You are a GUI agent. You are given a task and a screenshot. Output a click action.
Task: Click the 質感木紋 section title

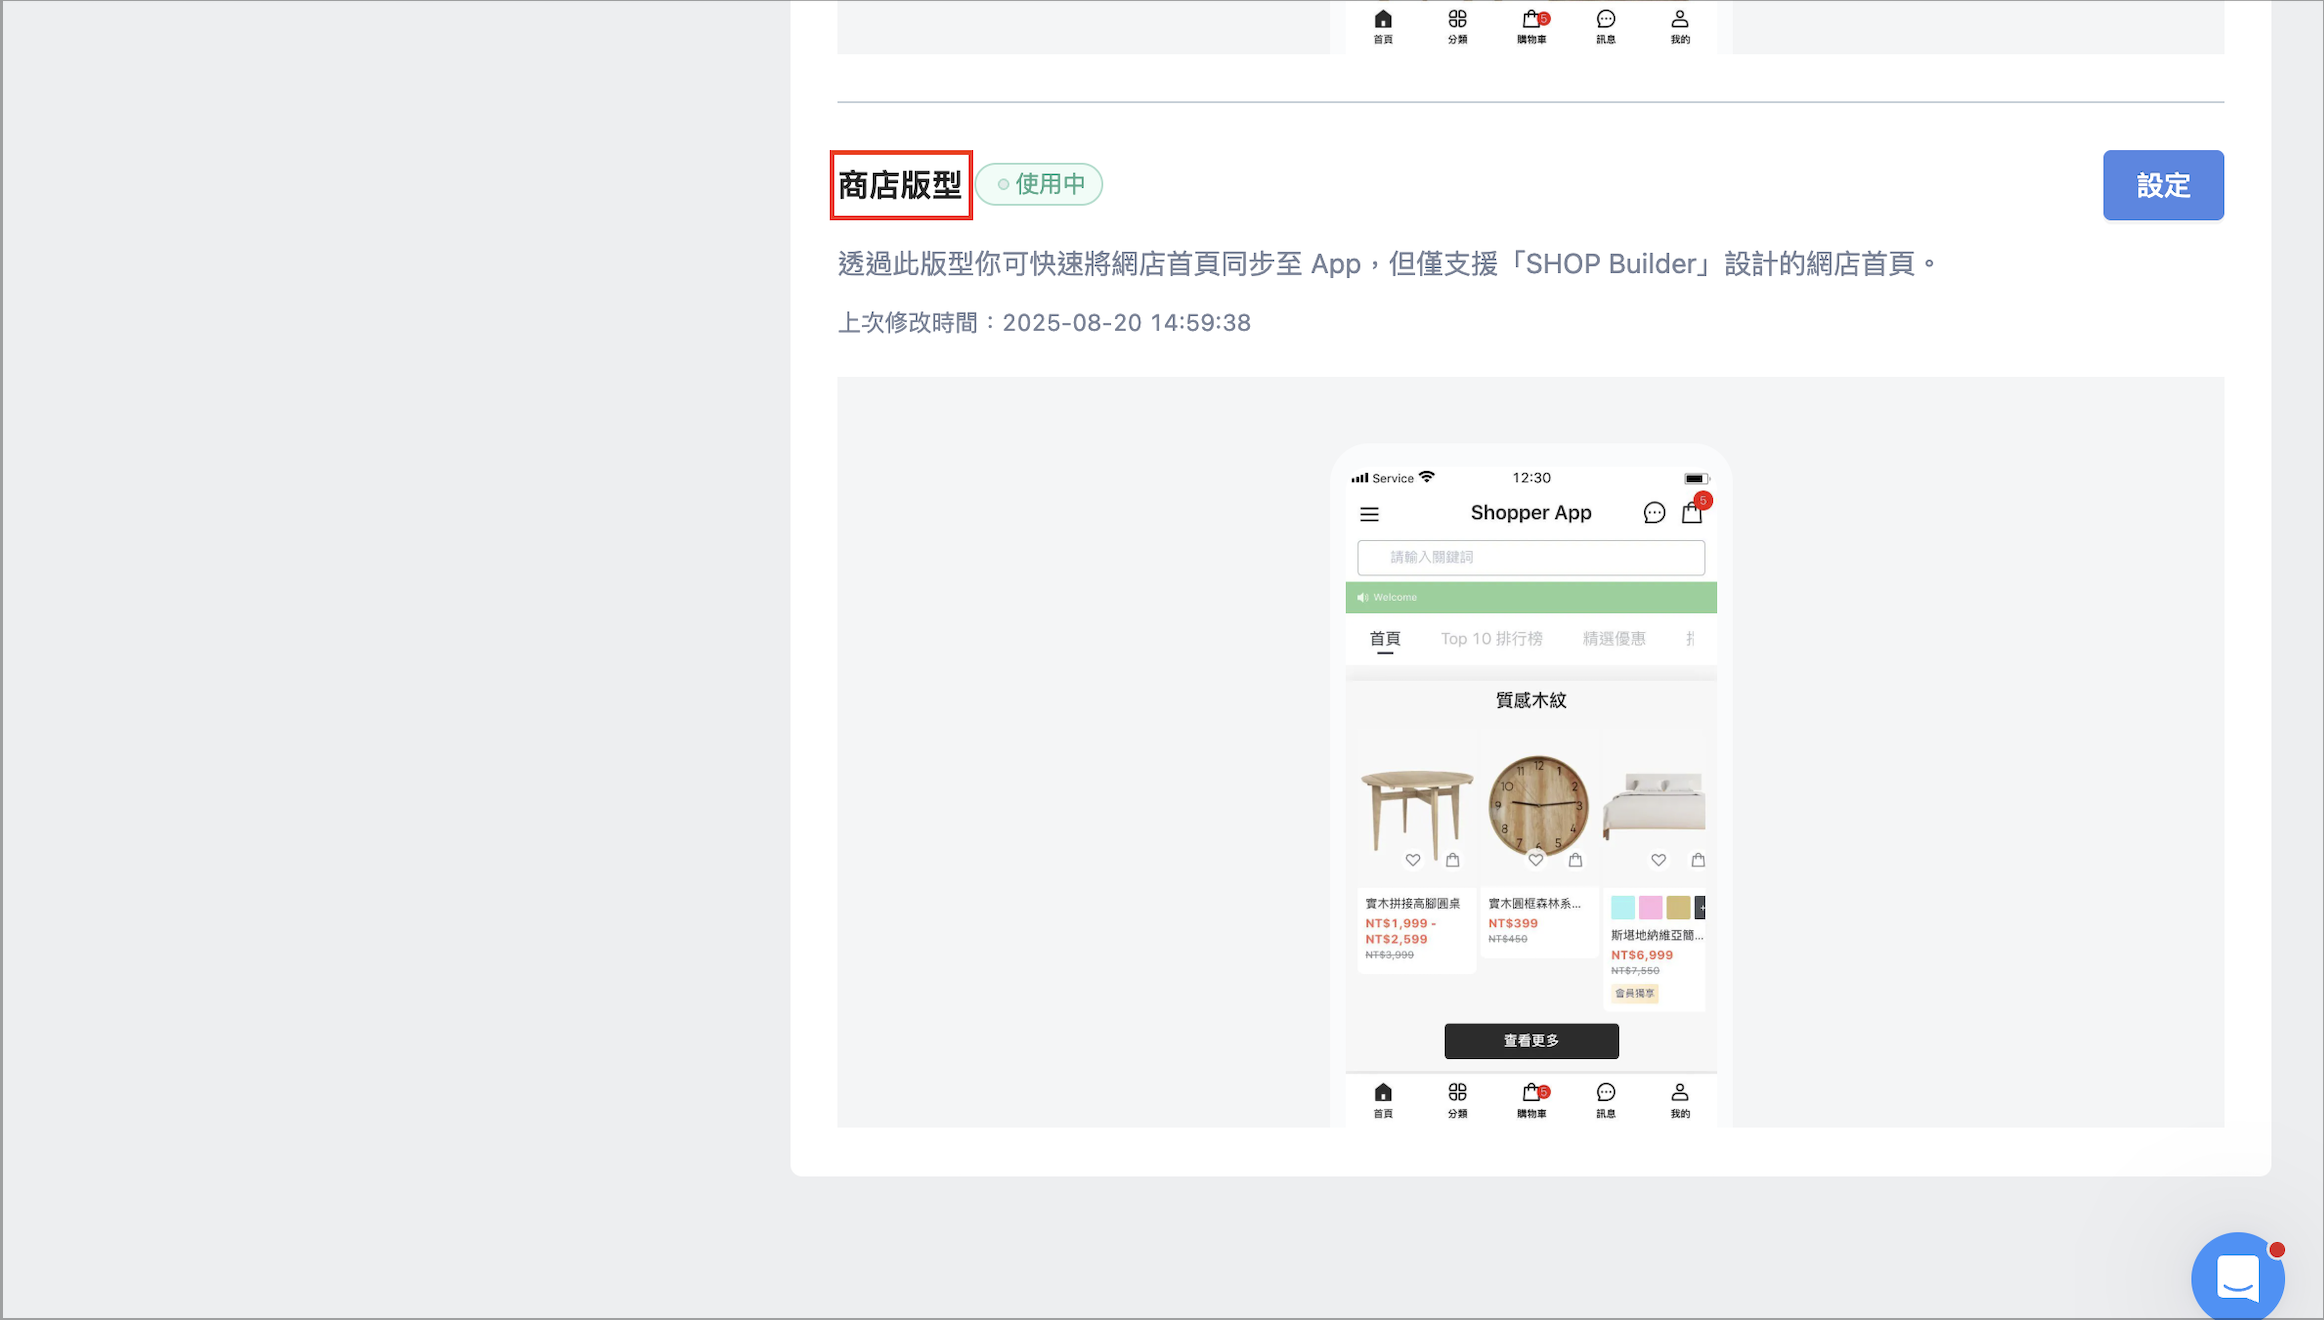tap(1531, 700)
